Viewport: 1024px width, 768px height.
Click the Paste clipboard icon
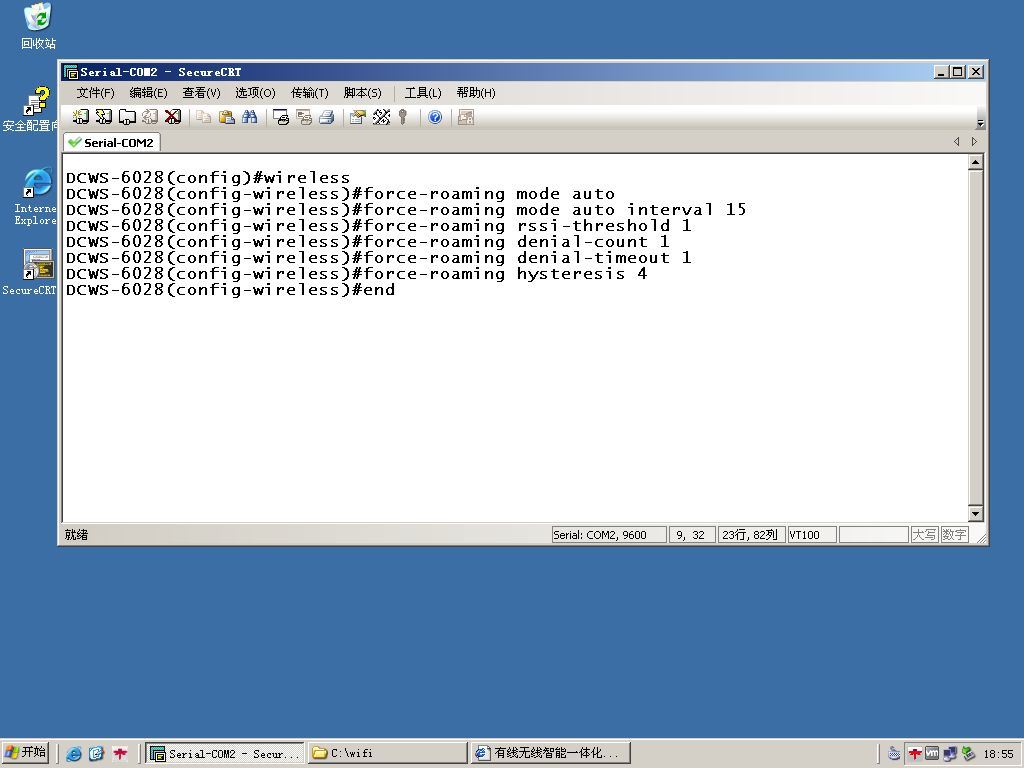point(227,117)
